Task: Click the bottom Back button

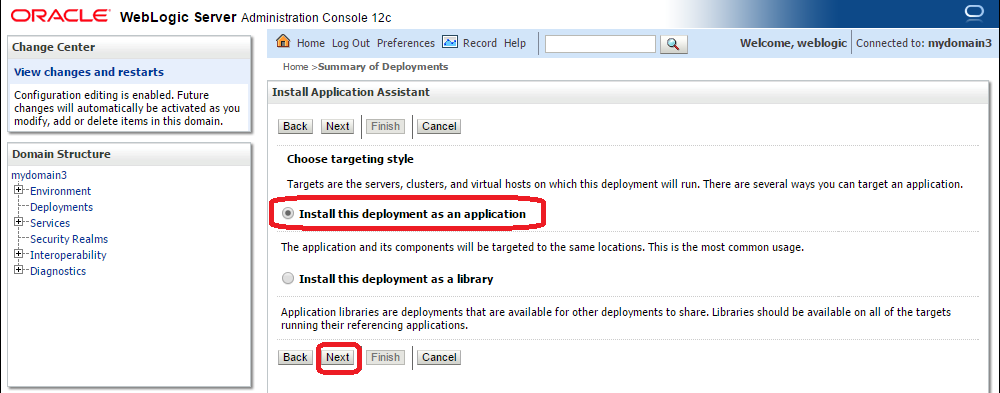Action: coord(295,357)
